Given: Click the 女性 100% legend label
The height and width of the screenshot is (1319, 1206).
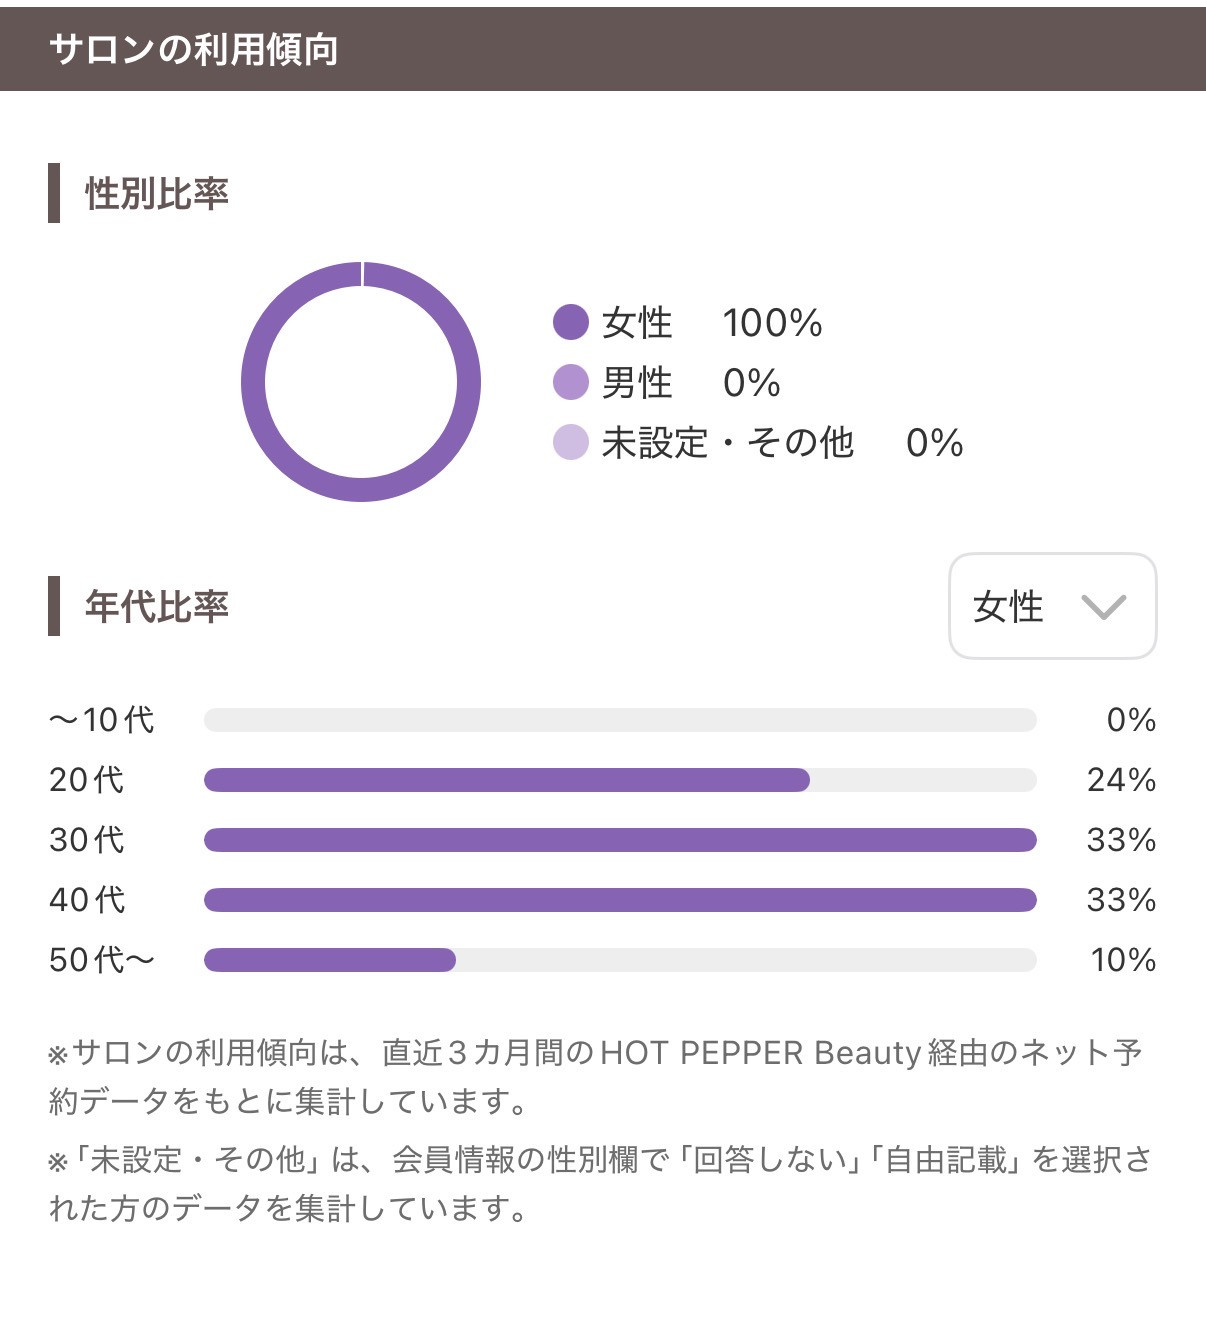Looking at the screenshot, I should pyautogui.click(x=712, y=323).
